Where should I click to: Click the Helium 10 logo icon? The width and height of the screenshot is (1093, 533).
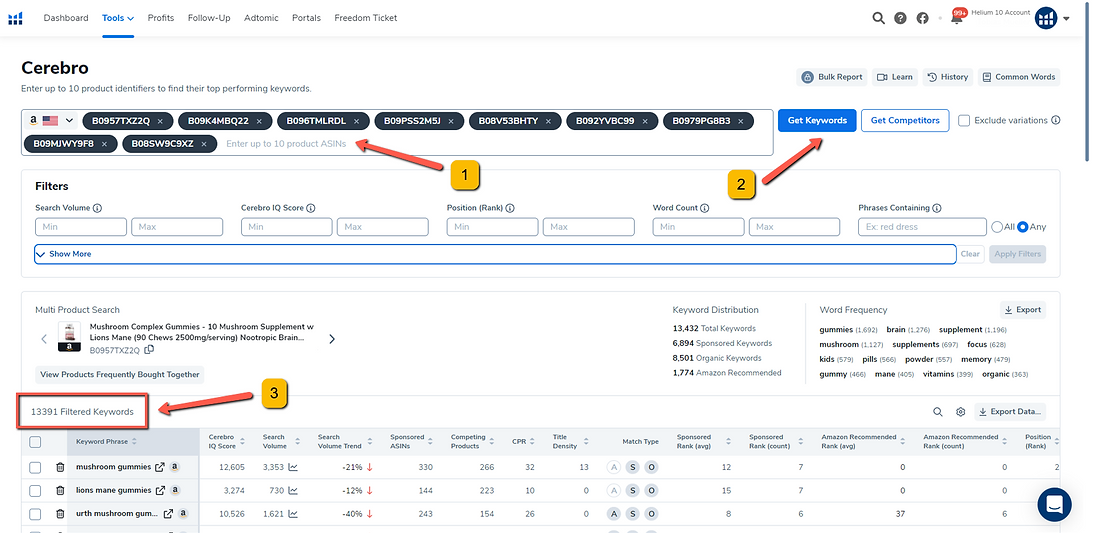click(15, 18)
